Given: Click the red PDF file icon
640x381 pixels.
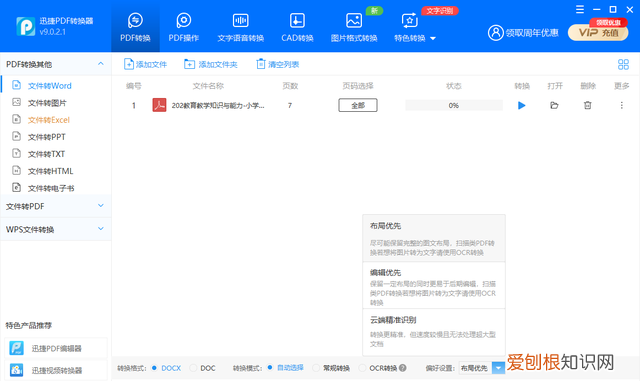Looking at the screenshot, I should coord(159,105).
